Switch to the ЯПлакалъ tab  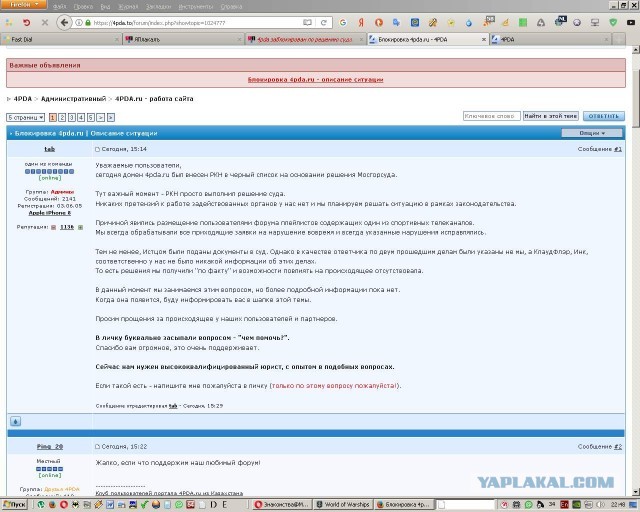click(183, 39)
